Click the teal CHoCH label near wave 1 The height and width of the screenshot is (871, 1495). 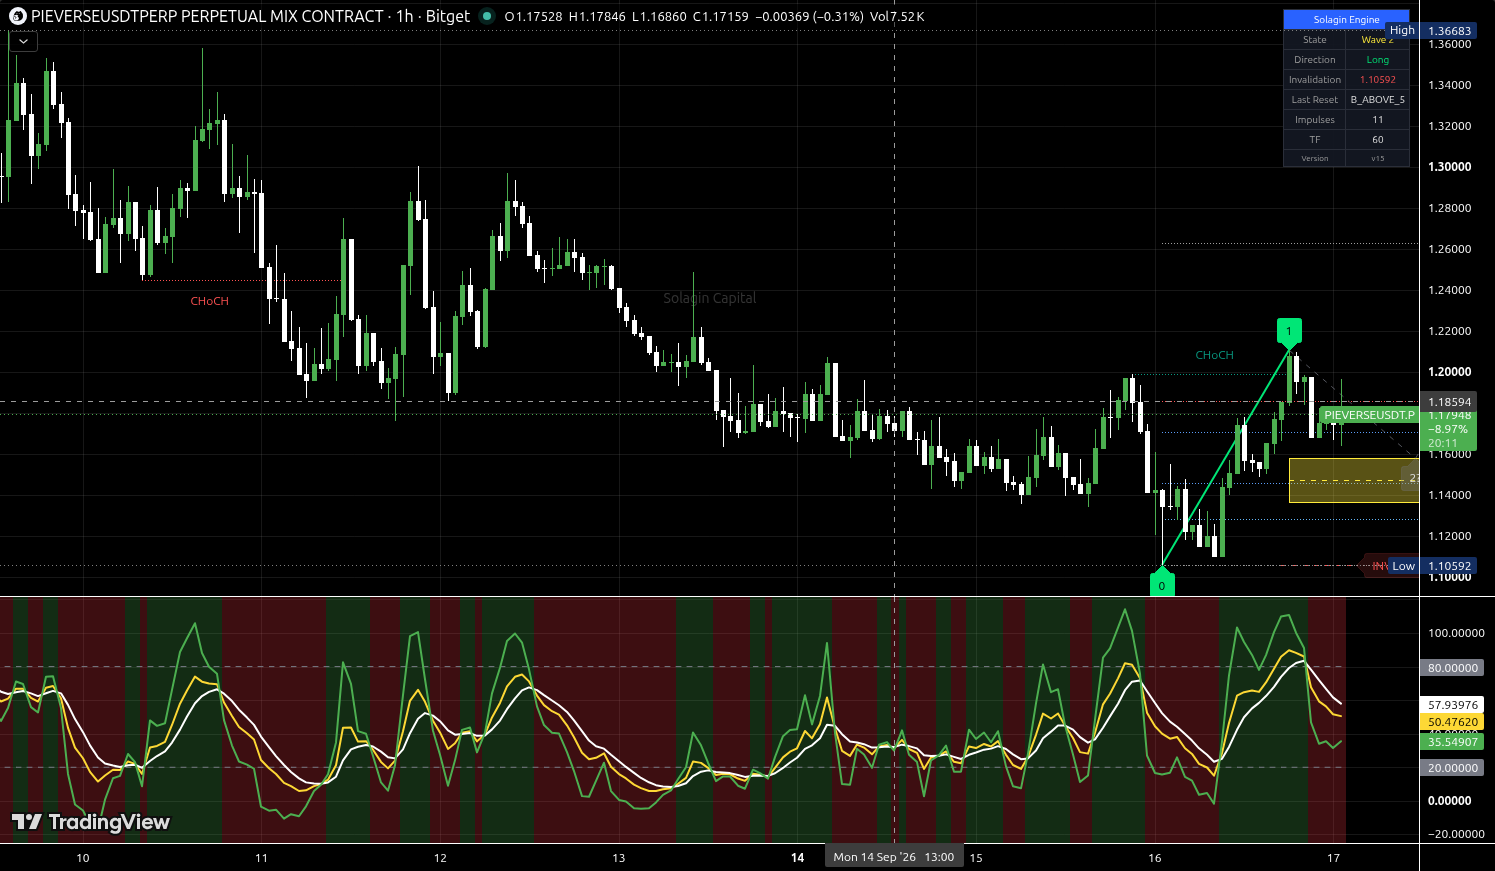point(1215,355)
